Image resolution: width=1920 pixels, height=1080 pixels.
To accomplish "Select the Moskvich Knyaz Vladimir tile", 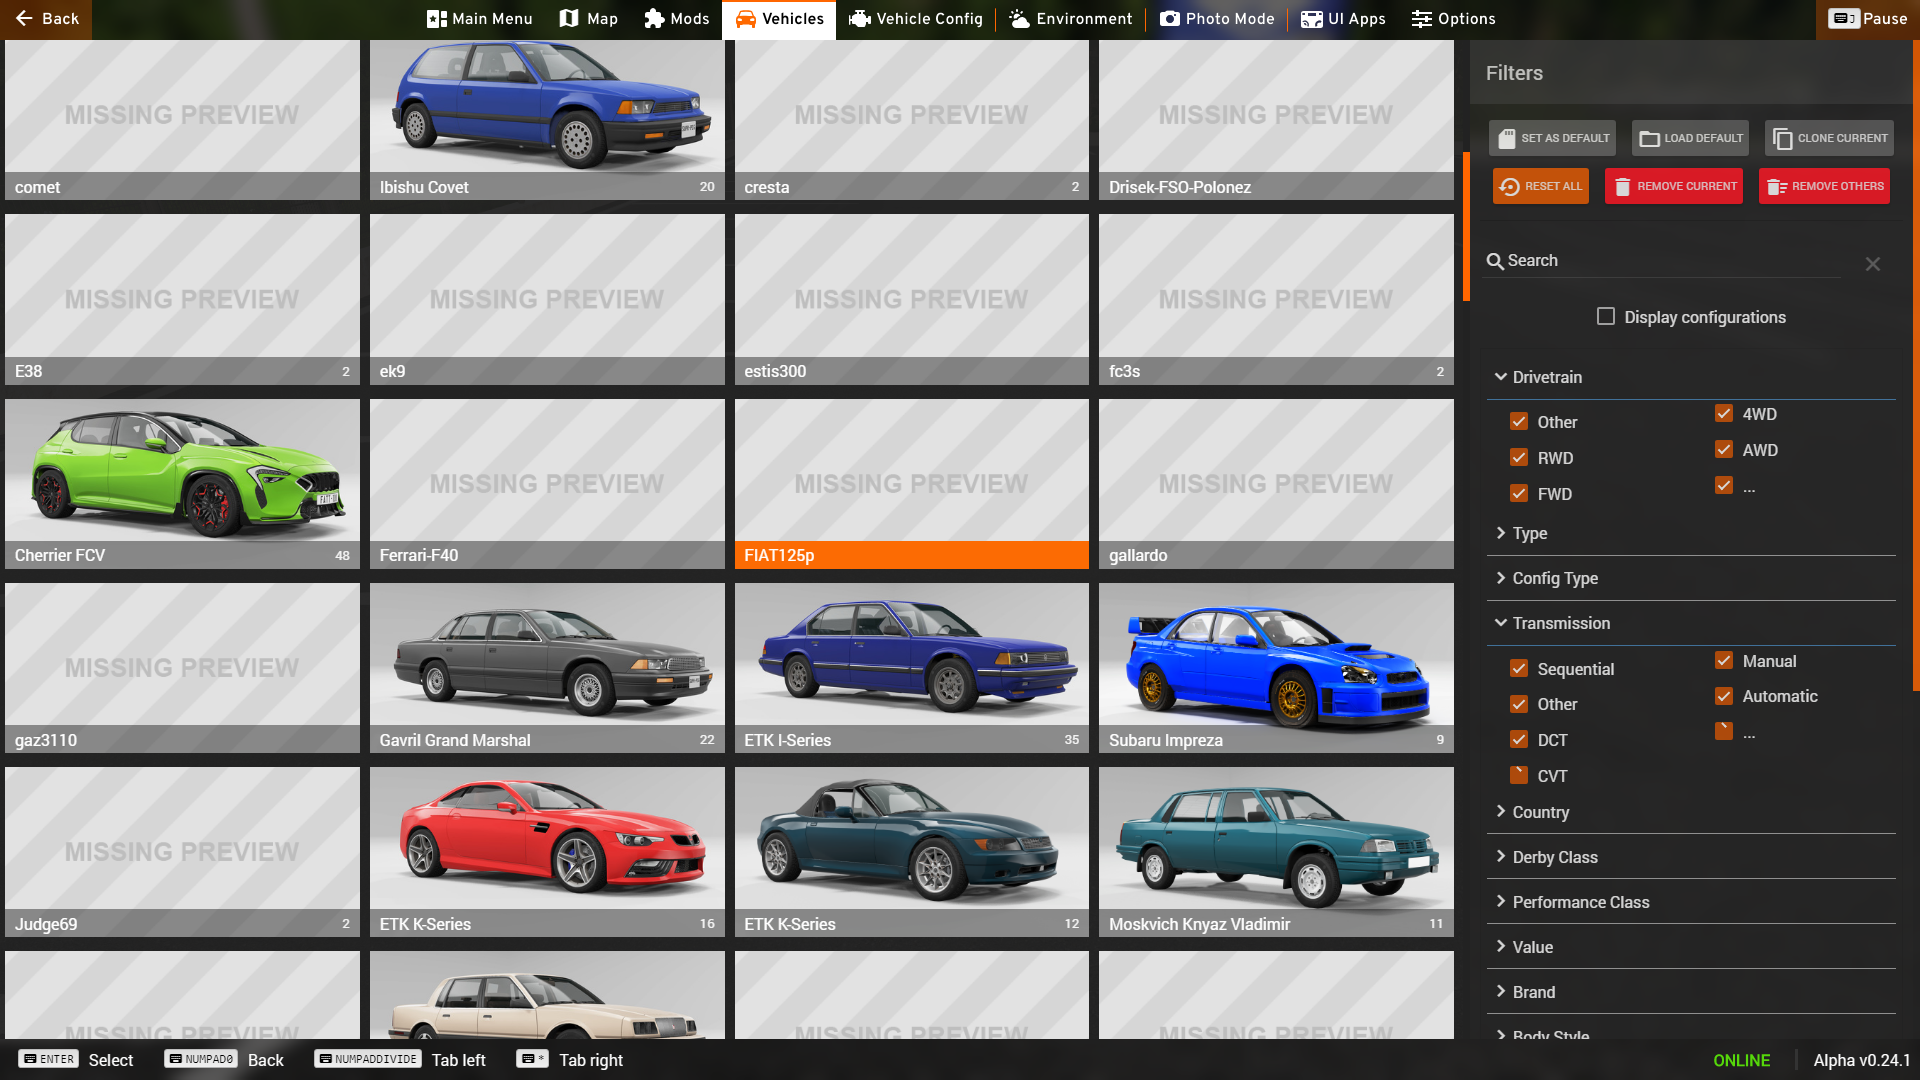I will pyautogui.click(x=1276, y=852).
